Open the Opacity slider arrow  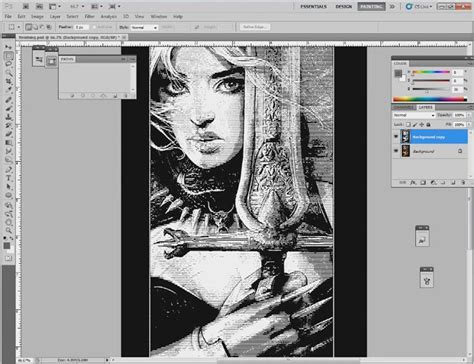469,115
